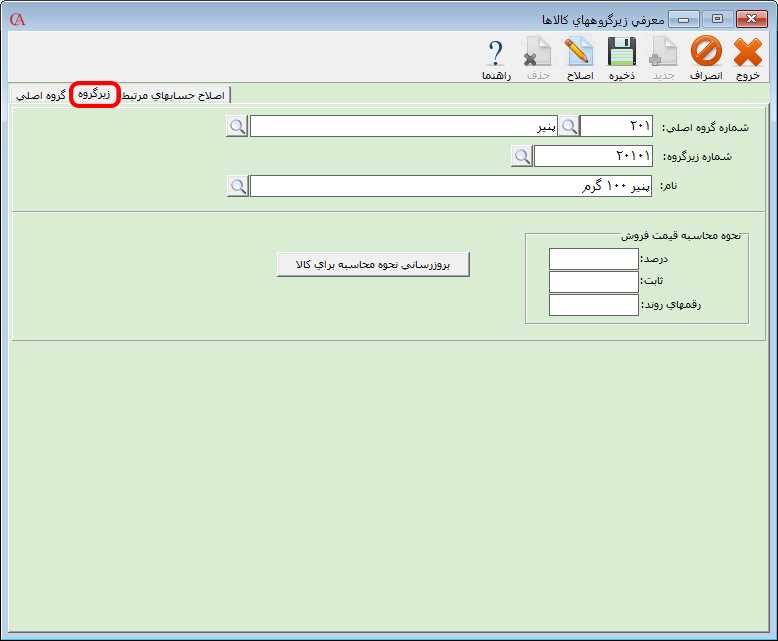Click magnifier beside main group name پنیر
The height and width of the screenshot is (641, 778).
[x=237, y=126]
